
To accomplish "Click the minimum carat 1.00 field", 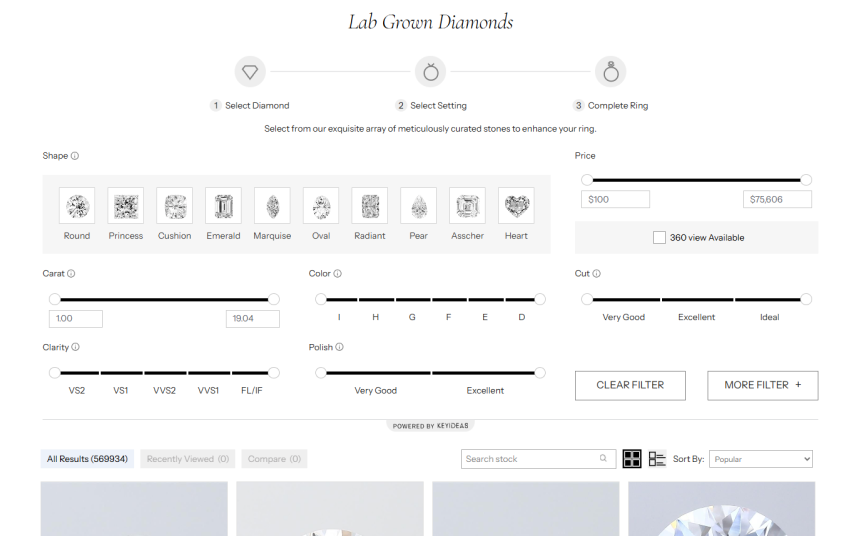I will 76,319.
